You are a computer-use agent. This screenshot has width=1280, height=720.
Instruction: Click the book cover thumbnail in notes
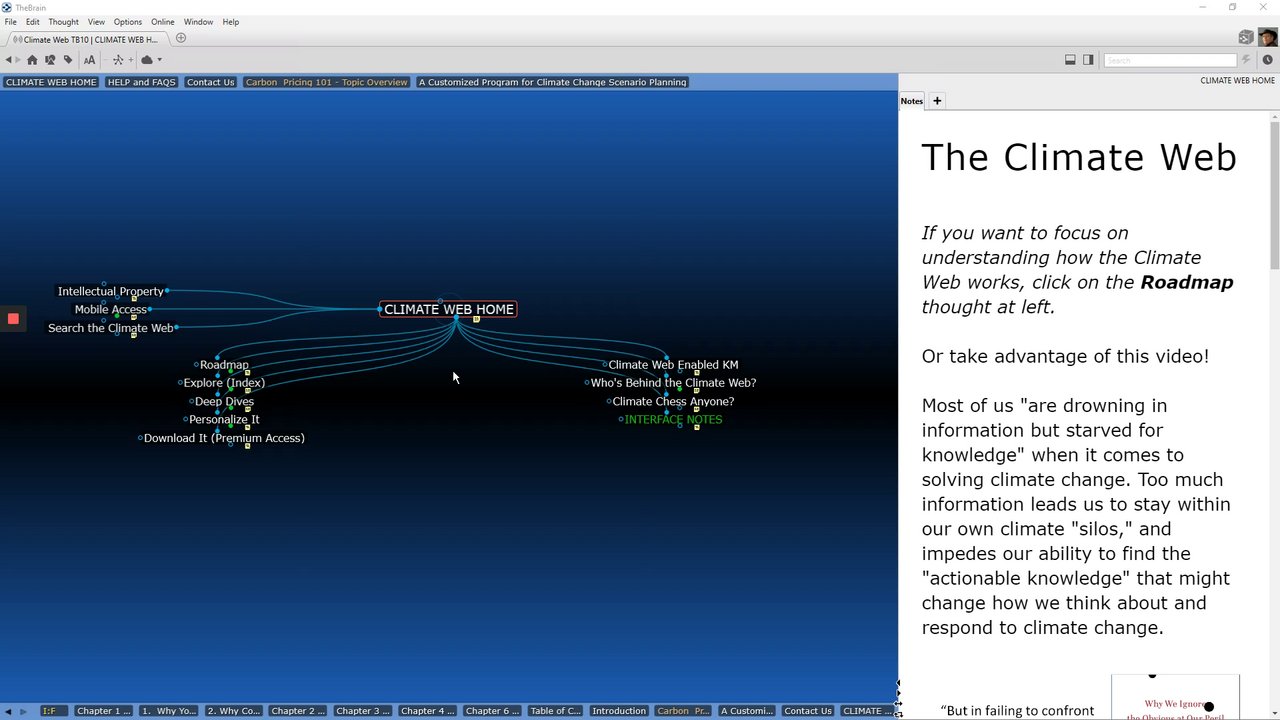point(1175,698)
